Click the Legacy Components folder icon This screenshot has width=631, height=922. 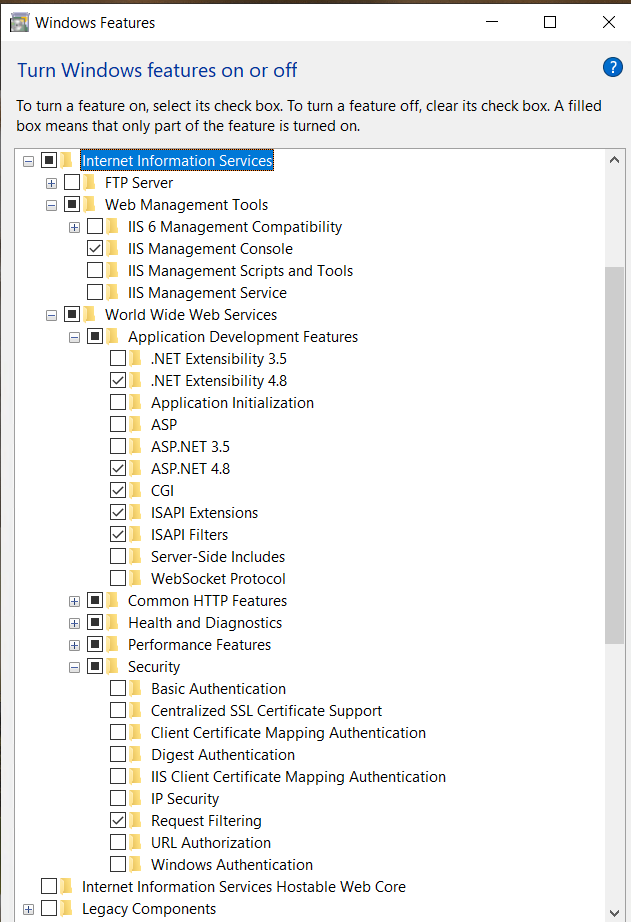(66, 908)
